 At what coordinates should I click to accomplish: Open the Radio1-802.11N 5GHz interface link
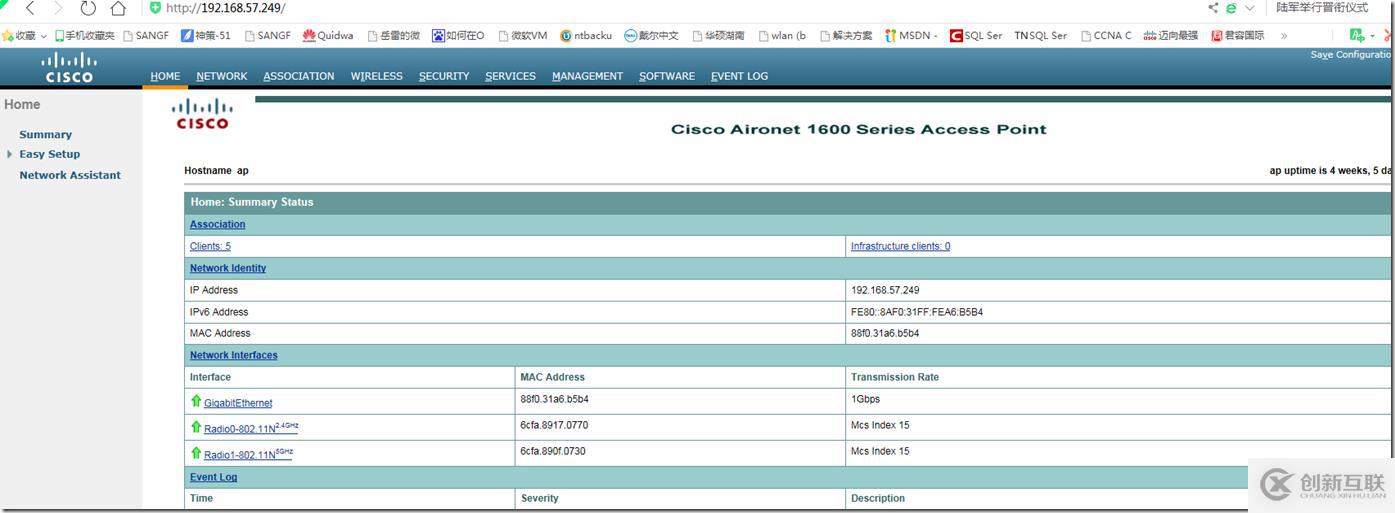[x=248, y=453]
